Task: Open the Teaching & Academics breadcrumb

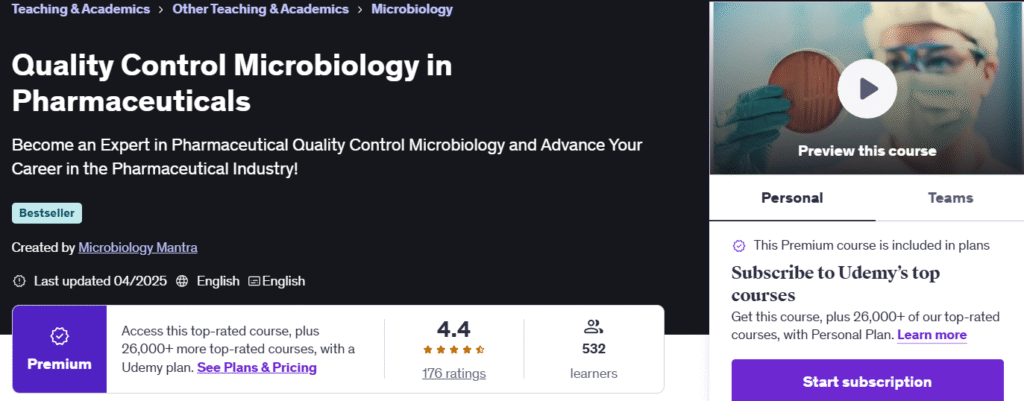Action: [x=80, y=9]
